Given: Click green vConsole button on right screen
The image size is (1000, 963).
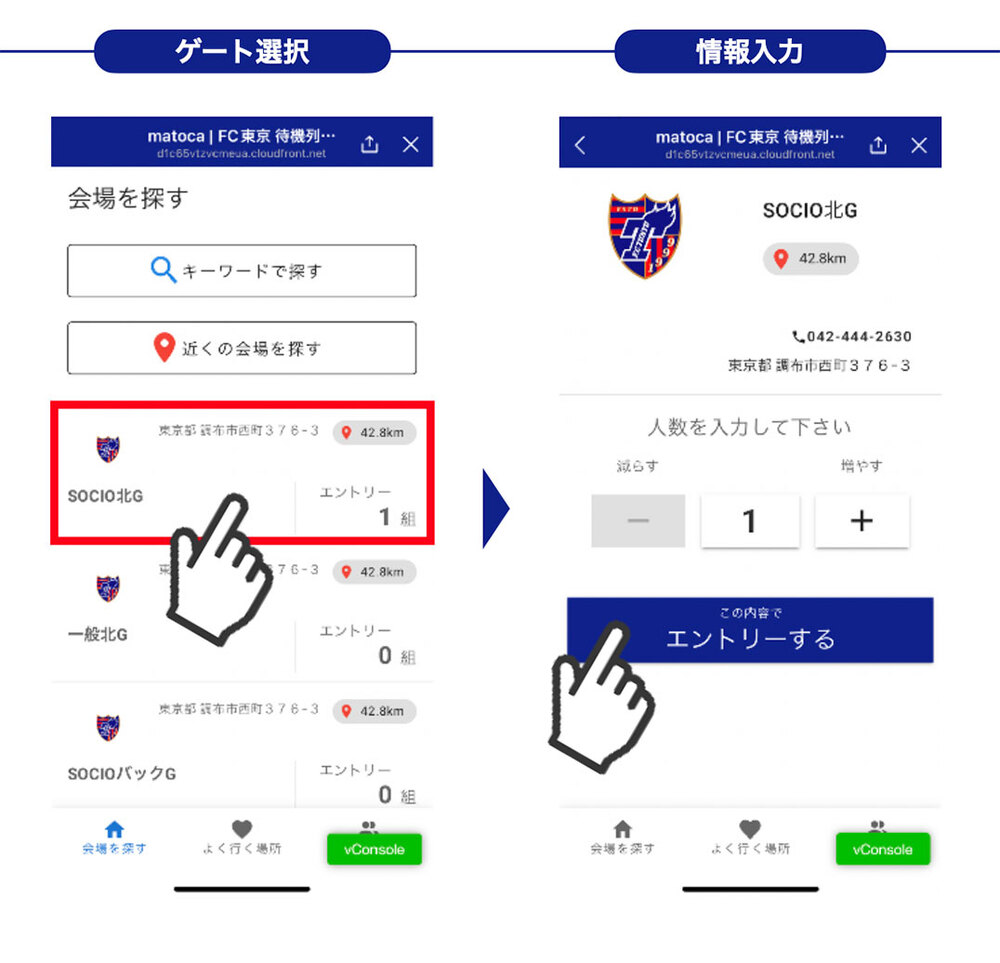Looking at the screenshot, I should pyautogui.click(x=883, y=849).
